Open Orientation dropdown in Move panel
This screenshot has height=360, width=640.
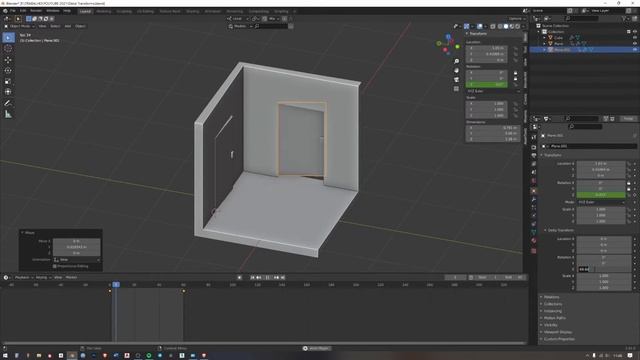[x=76, y=260]
